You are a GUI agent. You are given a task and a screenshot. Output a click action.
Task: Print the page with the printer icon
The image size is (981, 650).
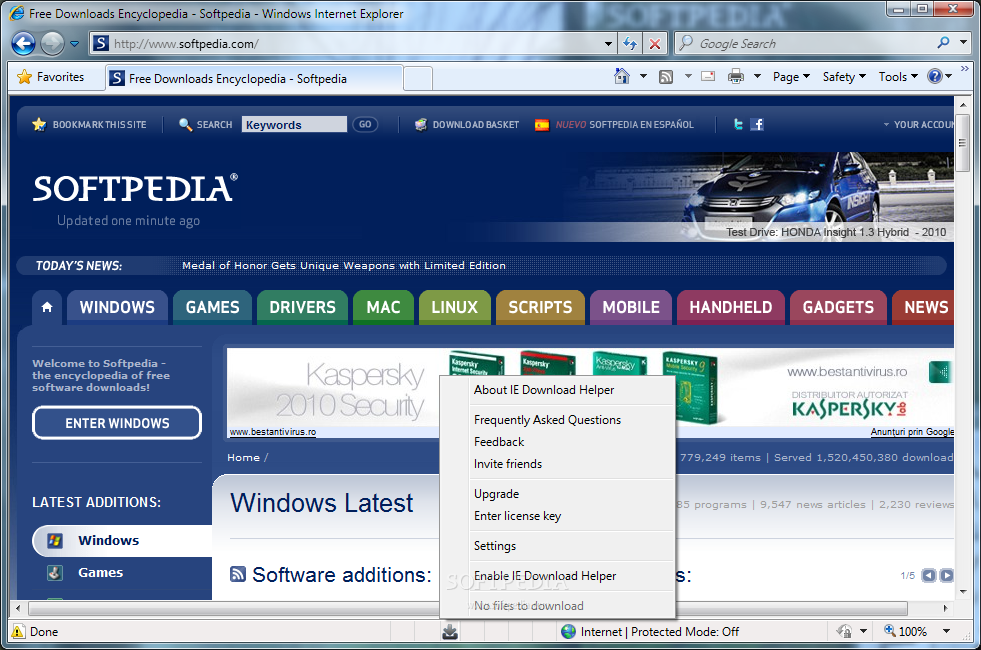(736, 76)
